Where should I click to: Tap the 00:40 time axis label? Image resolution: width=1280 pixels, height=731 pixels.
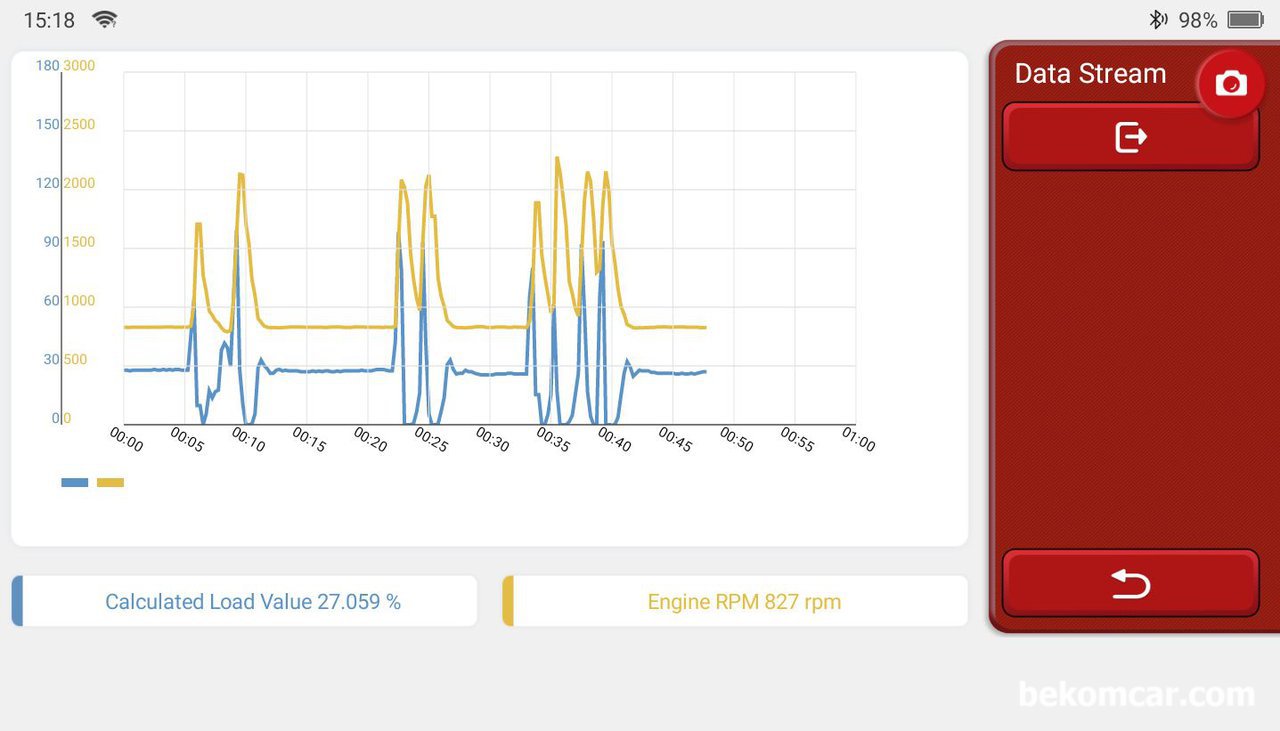[614, 439]
